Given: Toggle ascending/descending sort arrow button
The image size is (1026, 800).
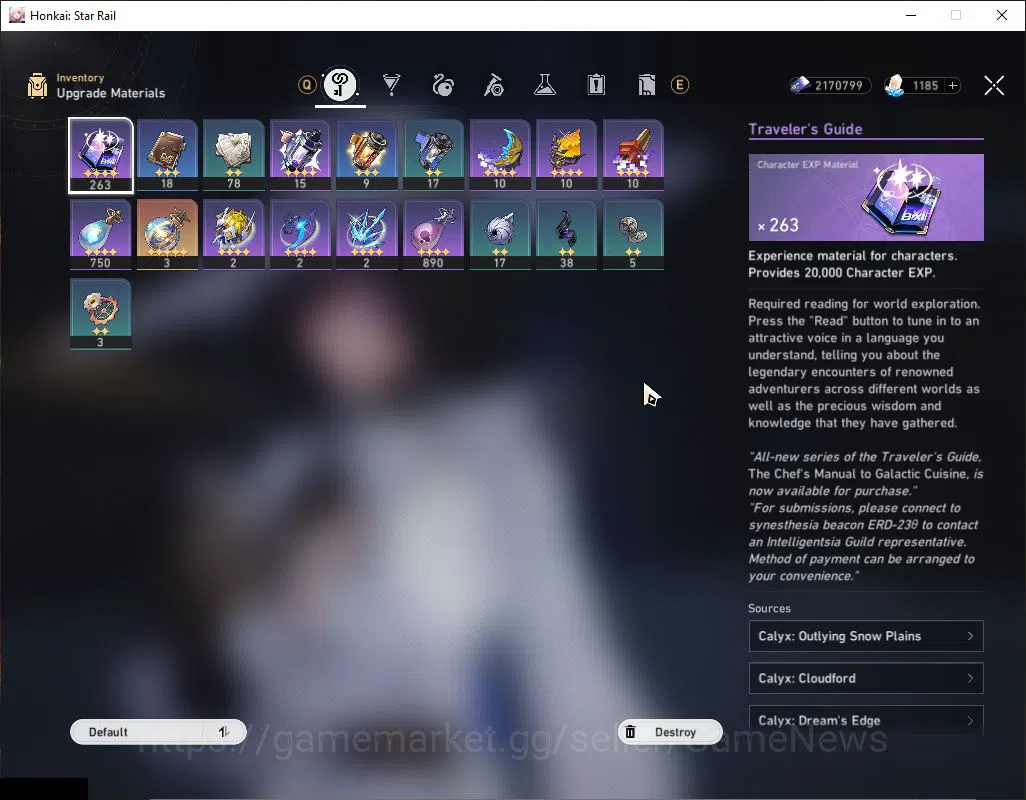Looking at the screenshot, I should pyautogui.click(x=224, y=732).
